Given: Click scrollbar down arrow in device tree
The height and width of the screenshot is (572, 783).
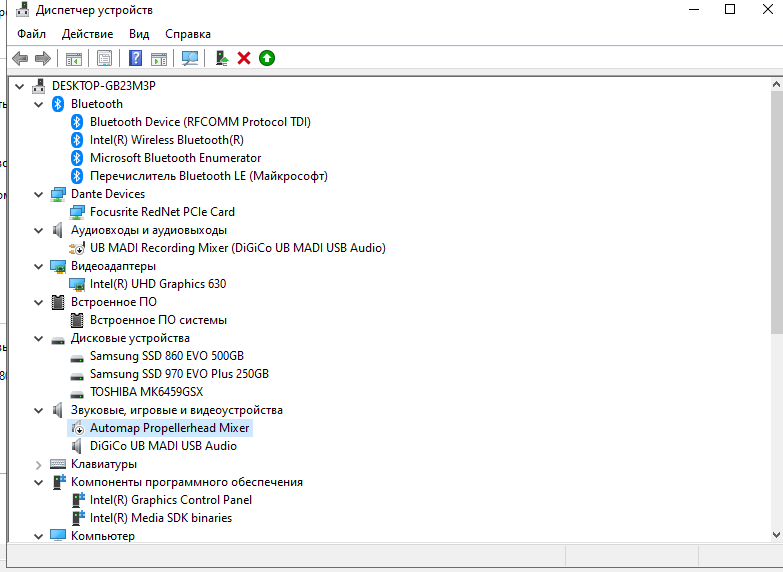Looking at the screenshot, I should pyautogui.click(x=777, y=535).
